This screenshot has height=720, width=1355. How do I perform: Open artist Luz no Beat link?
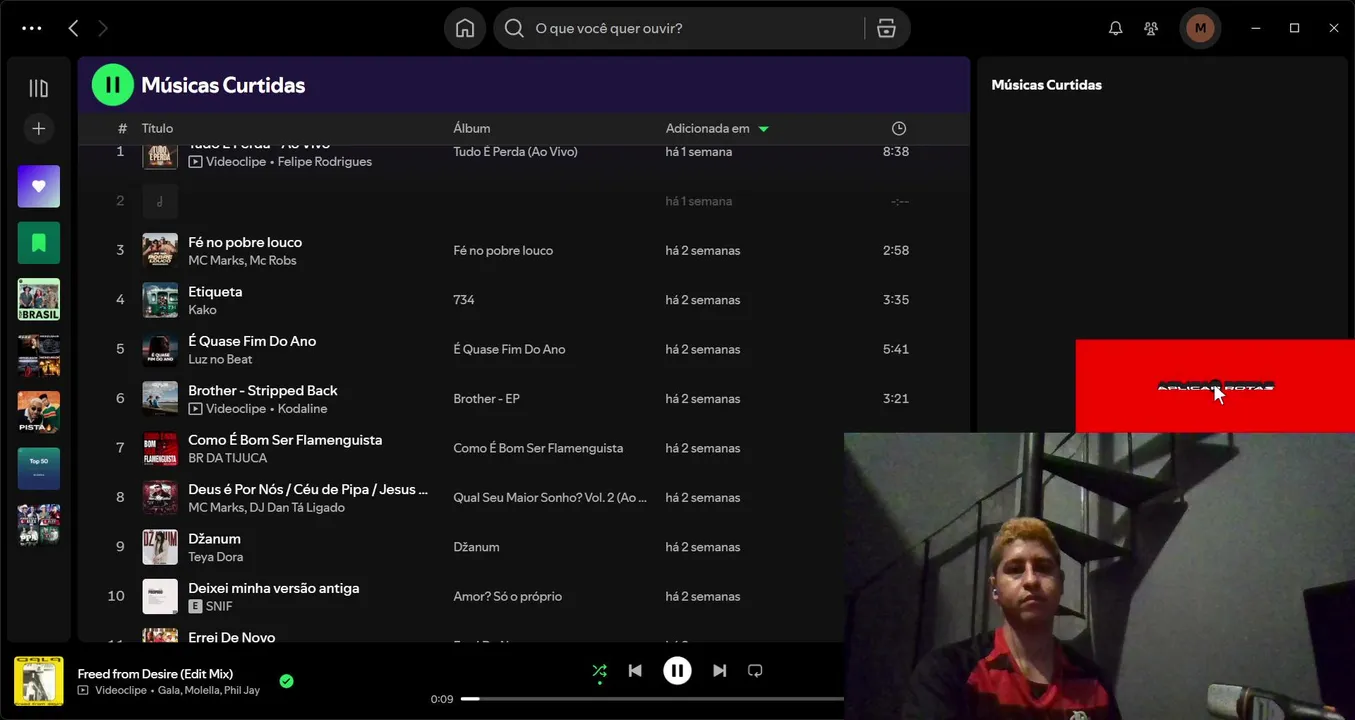[x=220, y=359]
